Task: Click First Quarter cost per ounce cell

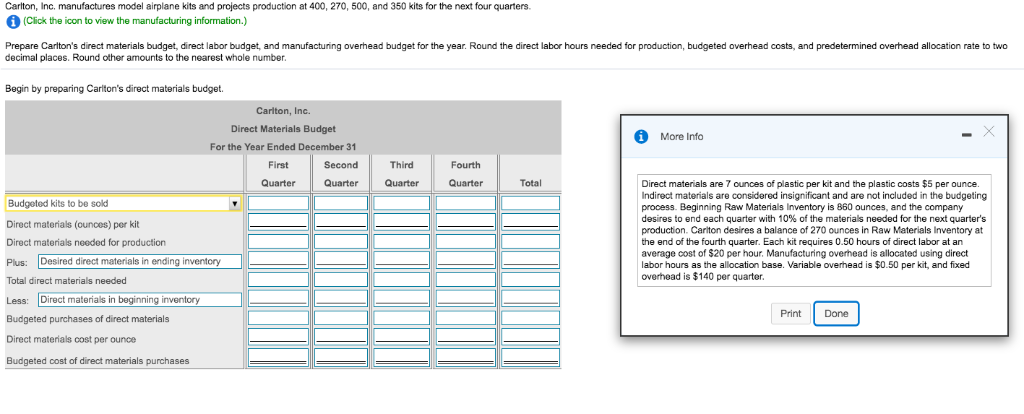Action: (x=278, y=337)
